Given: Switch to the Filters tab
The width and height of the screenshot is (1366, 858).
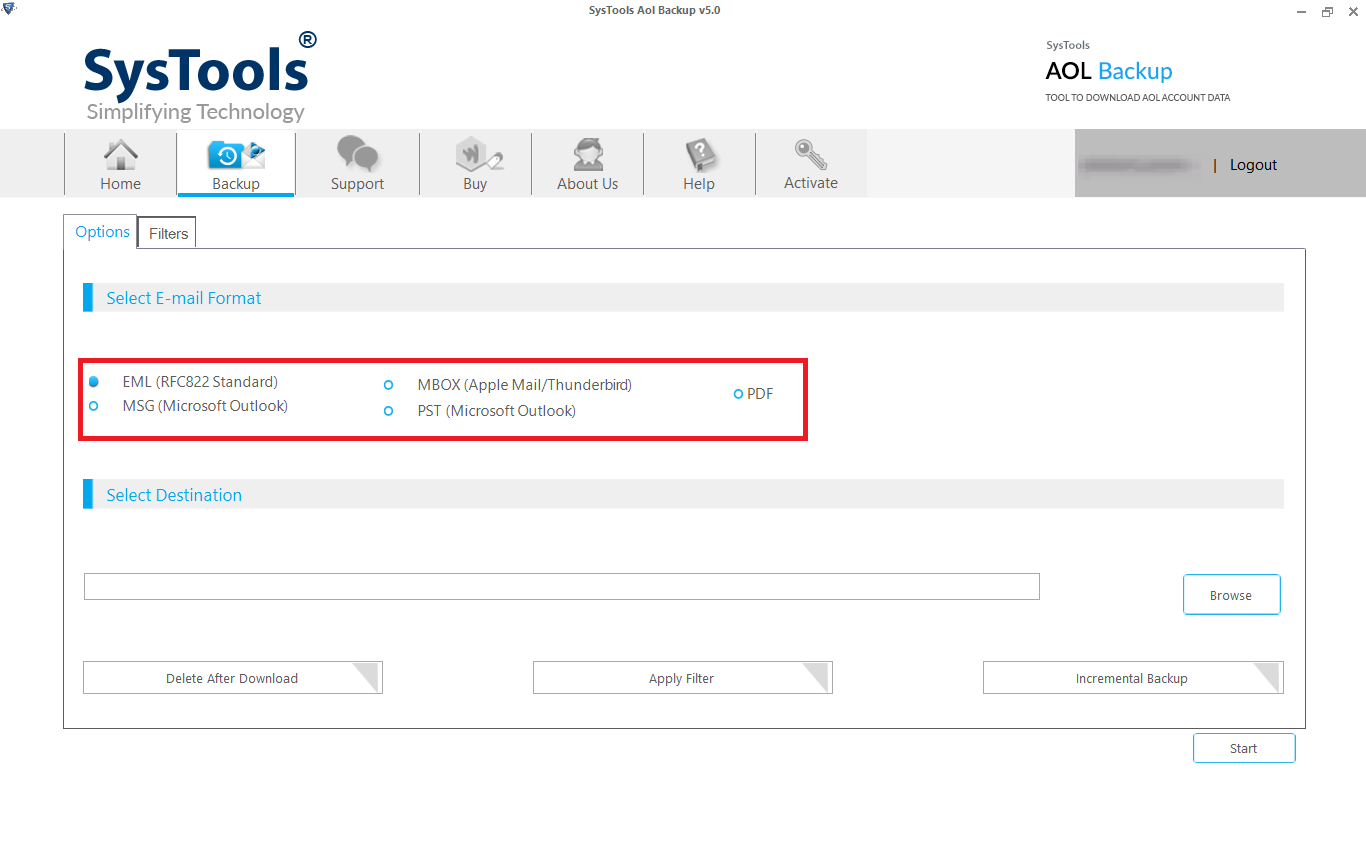Looking at the screenshot, I should pos(168,233).
